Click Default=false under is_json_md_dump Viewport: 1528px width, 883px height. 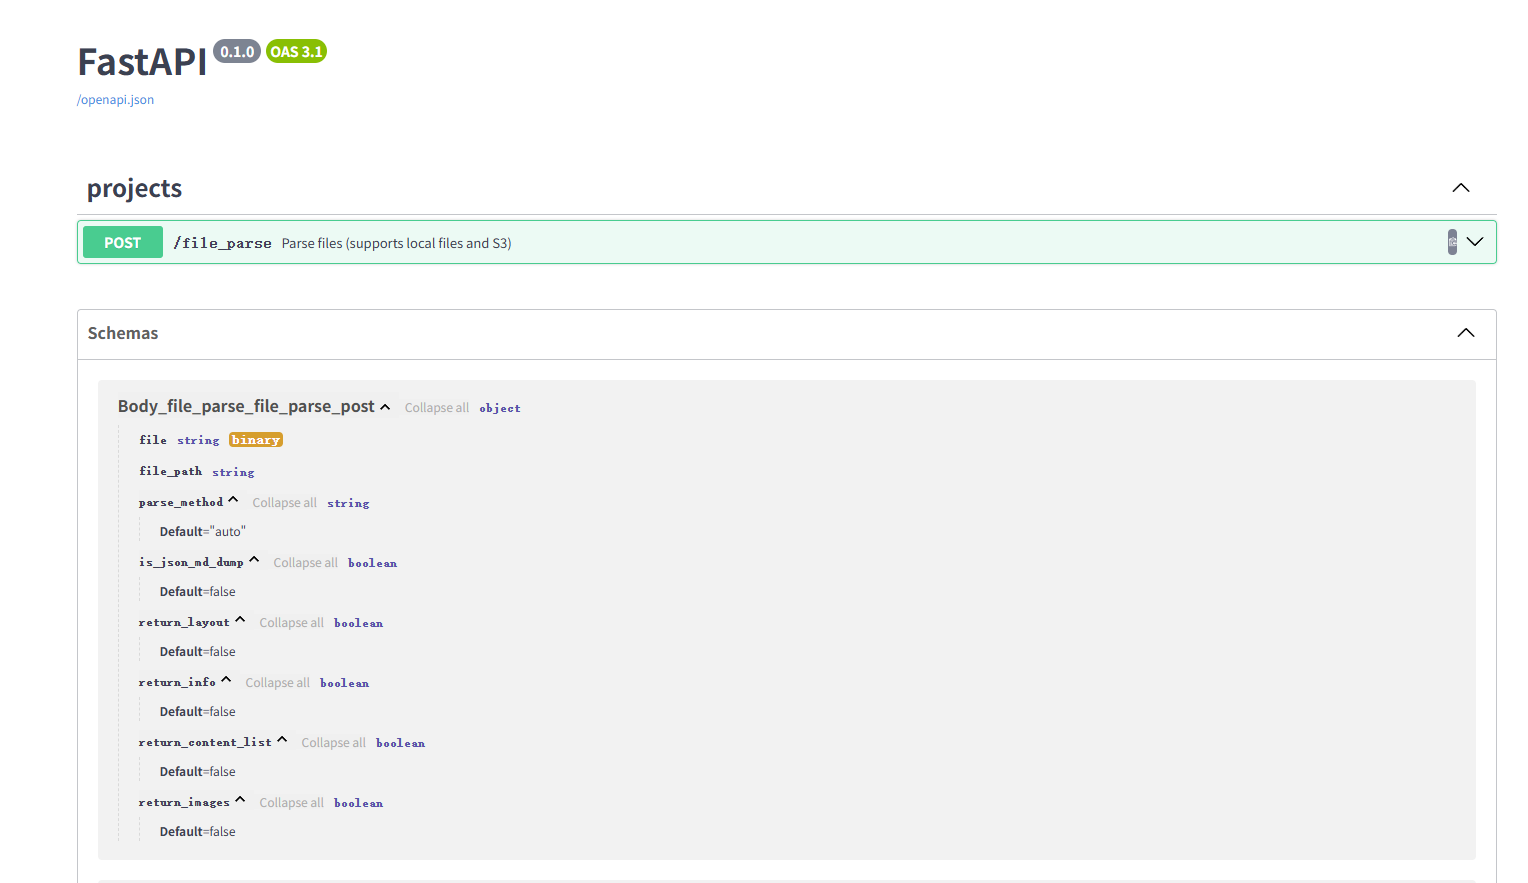pyautogui.click(x=198, y=592)
